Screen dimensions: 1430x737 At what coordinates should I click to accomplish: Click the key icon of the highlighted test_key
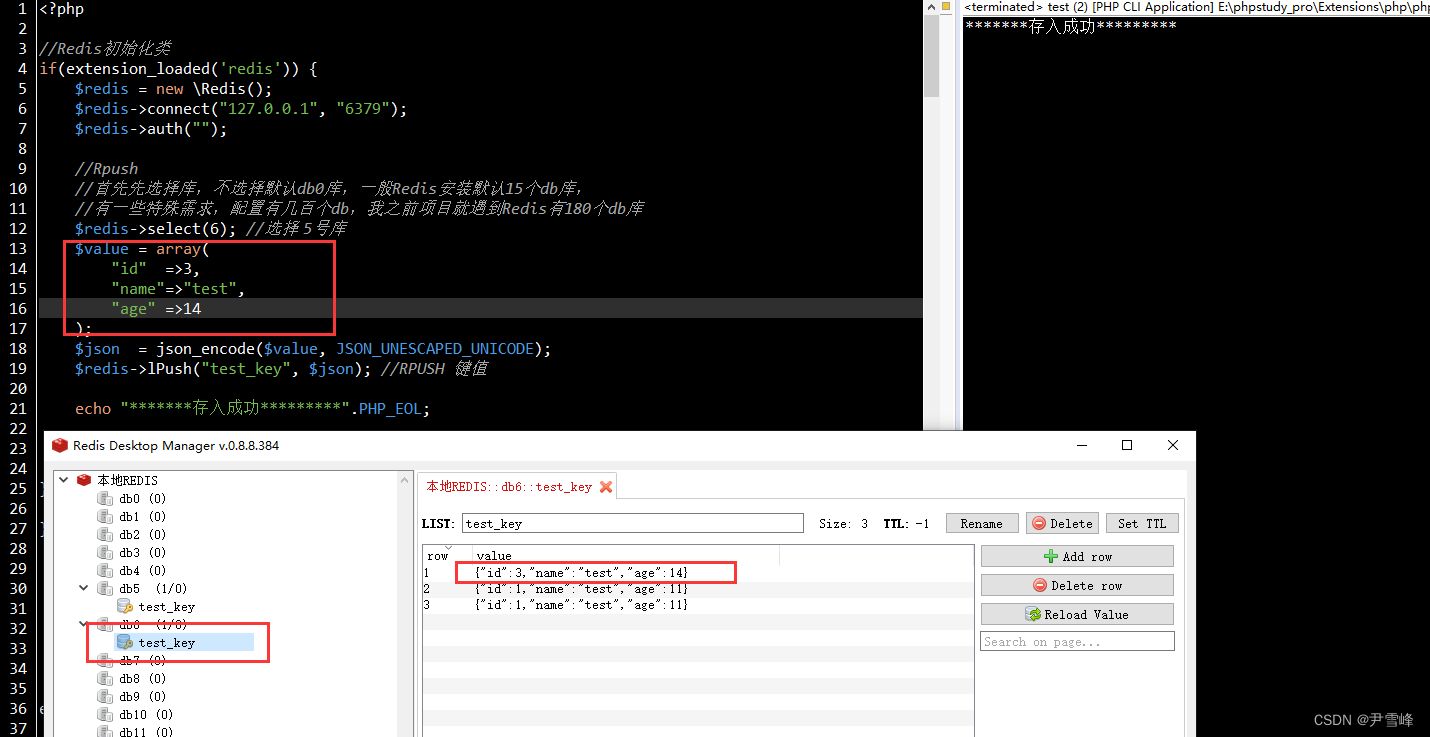[x=125, y=643]
